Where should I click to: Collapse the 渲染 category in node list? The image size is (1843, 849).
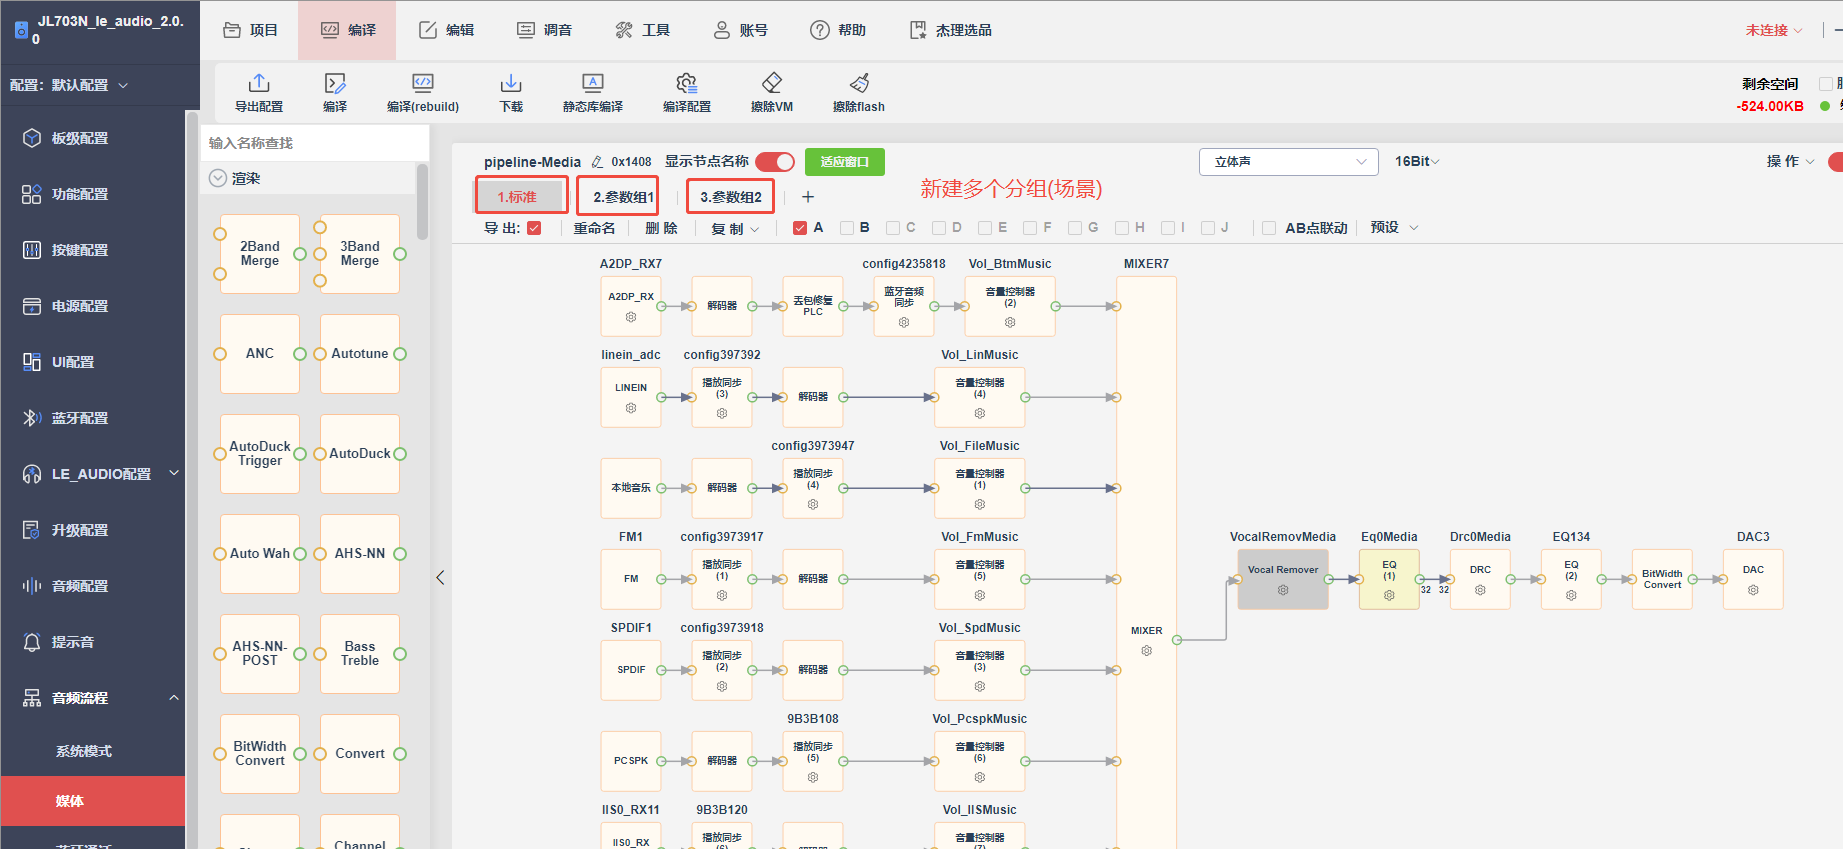click(218, 178)
